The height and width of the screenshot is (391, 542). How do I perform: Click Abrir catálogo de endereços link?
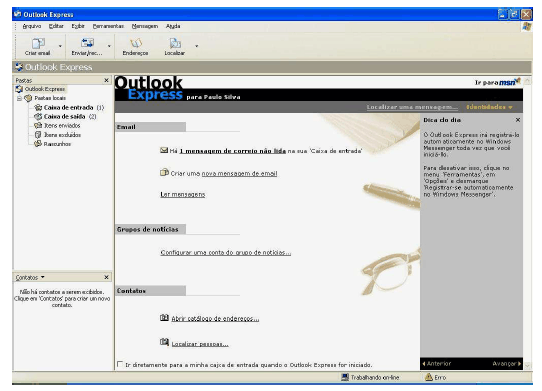point(215,318)
